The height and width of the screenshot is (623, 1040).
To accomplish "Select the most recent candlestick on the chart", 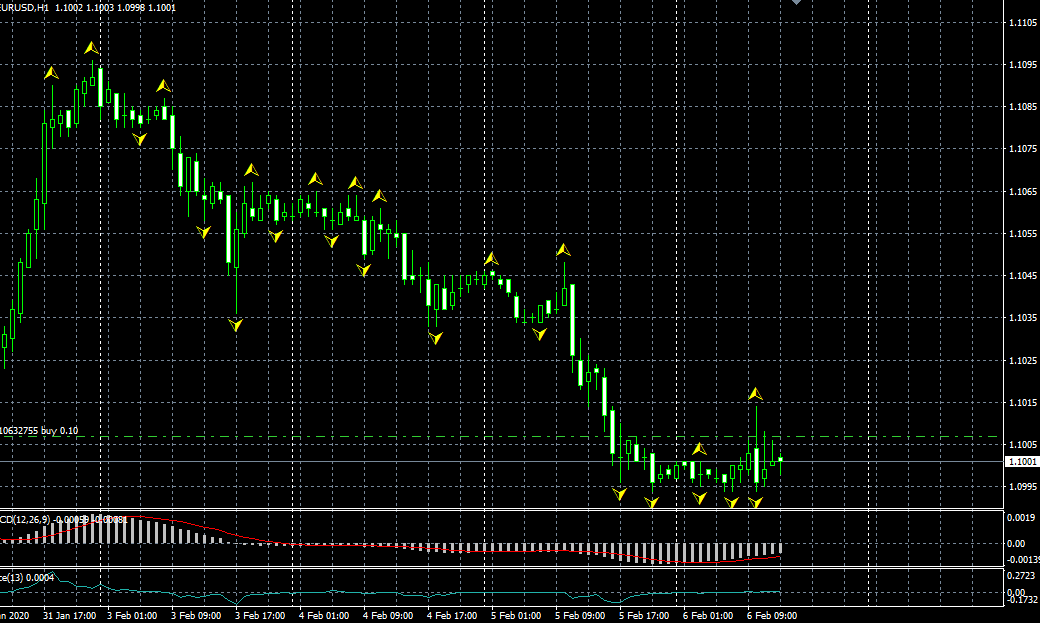I will (780, 460).
